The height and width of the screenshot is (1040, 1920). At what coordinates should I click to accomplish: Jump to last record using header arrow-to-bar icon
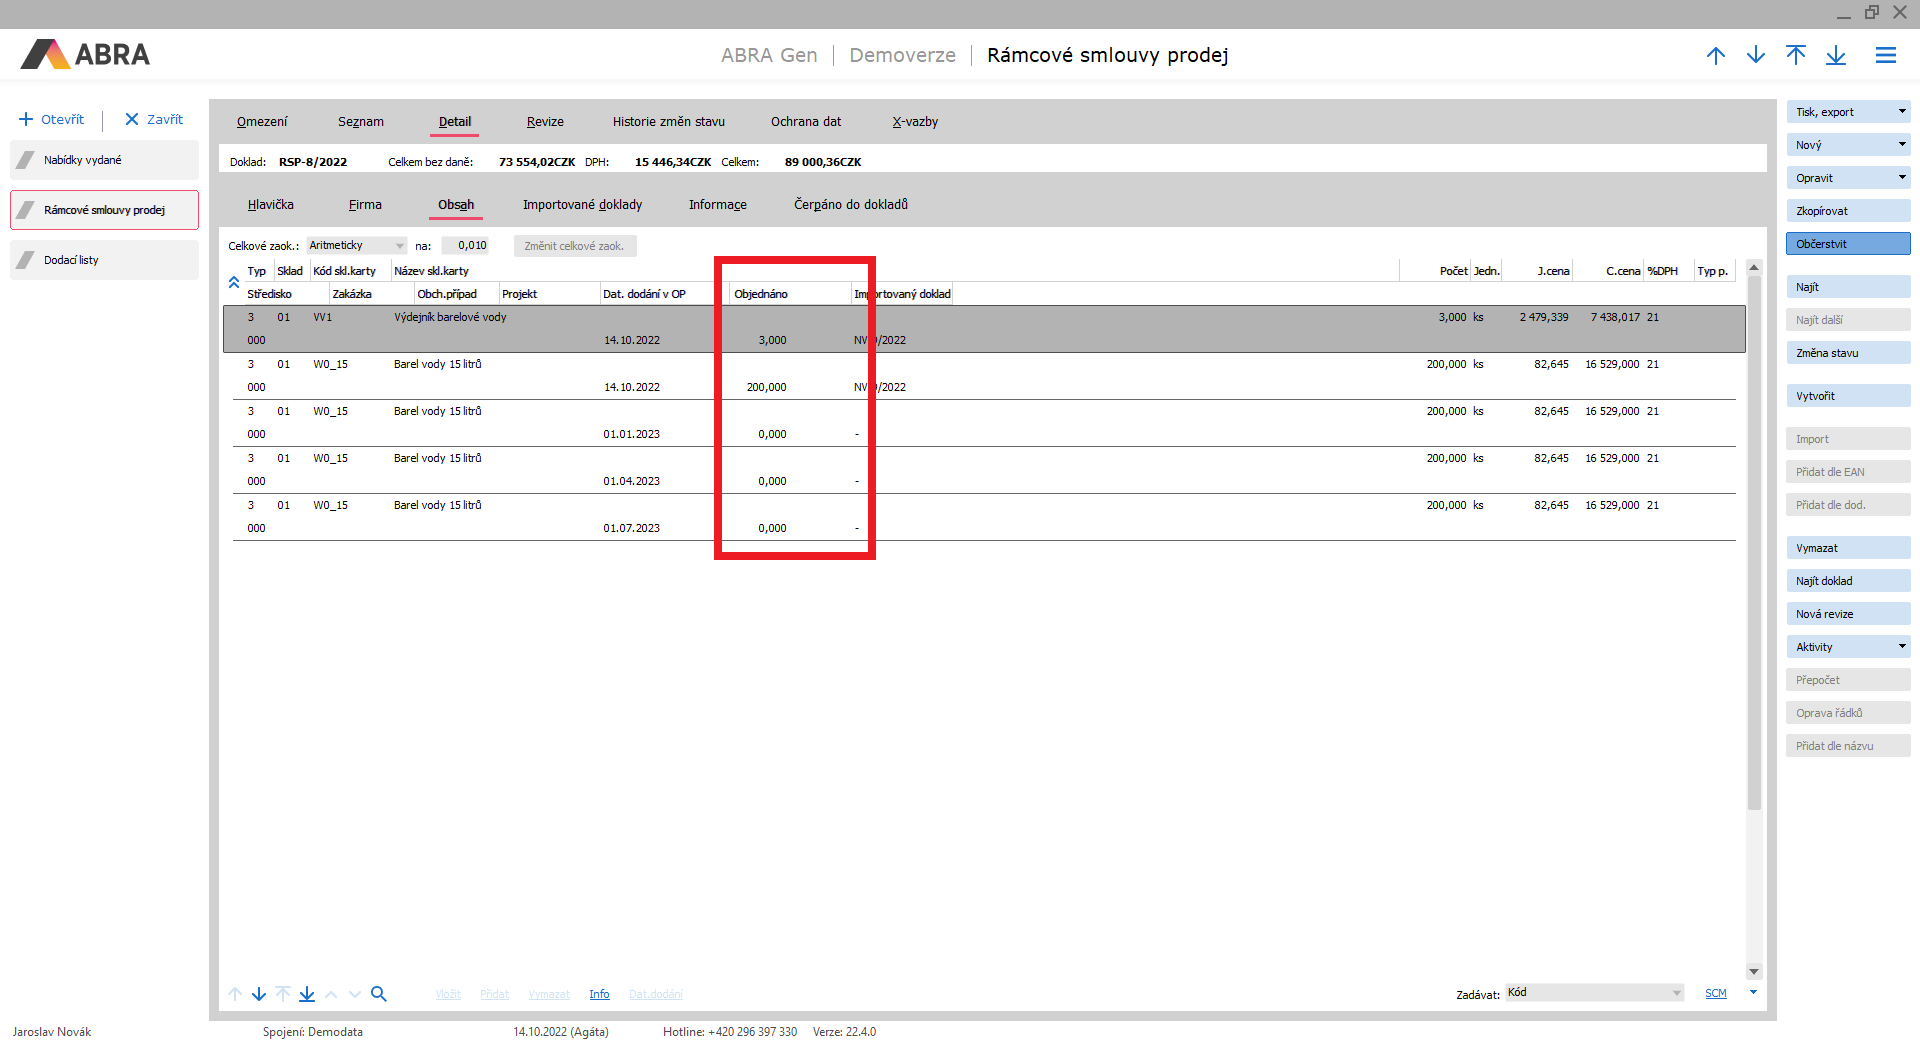[x=1836, y=56]
